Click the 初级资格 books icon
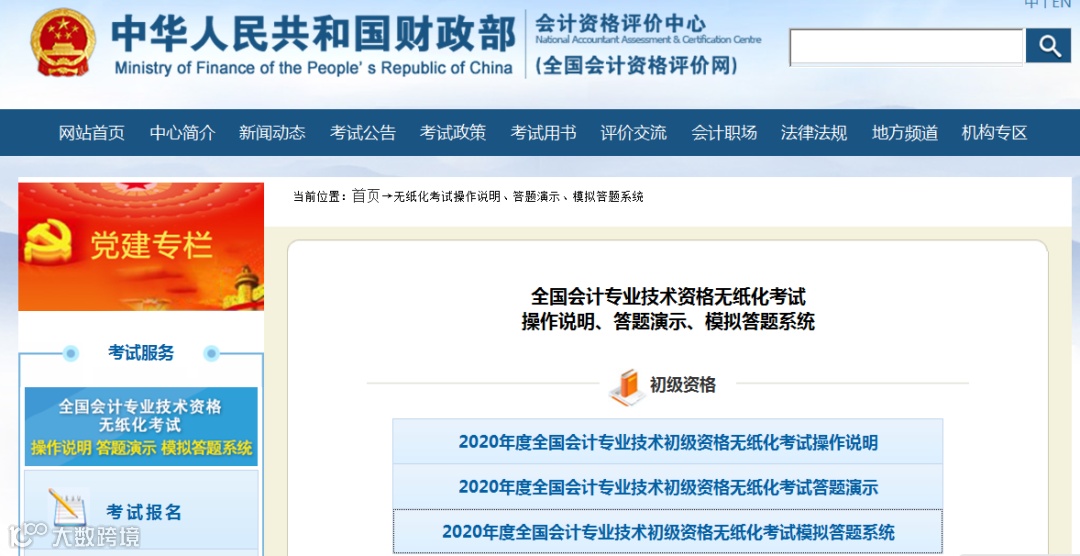The image size is (1080, 556). (626, 387)
